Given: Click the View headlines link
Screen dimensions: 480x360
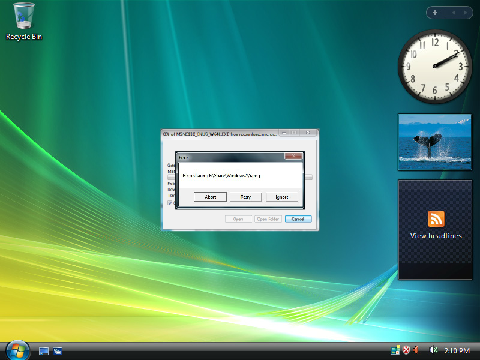Looking at the screenshot, I should tap(436, 236).
